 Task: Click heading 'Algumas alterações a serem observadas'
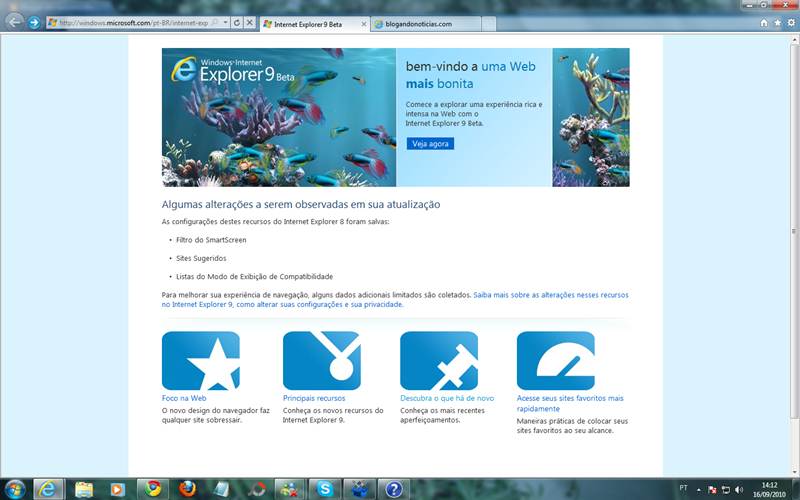301,204
